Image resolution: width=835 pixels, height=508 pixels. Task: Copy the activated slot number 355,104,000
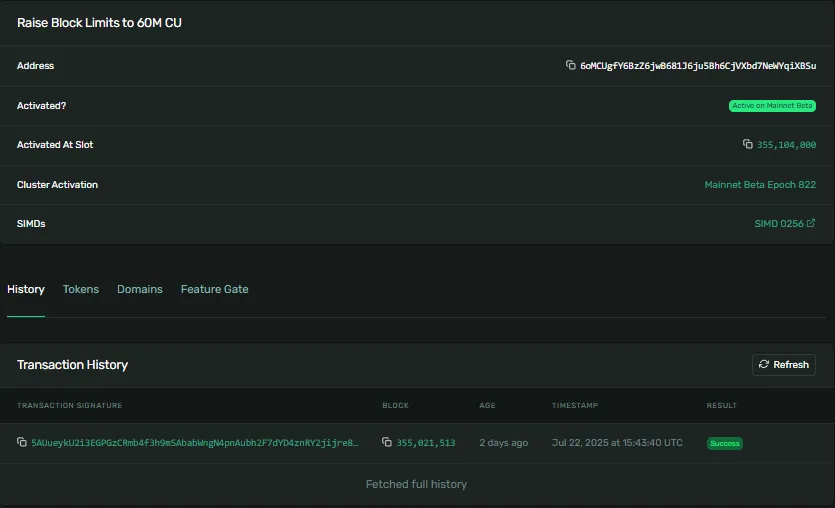click(748, 144)
